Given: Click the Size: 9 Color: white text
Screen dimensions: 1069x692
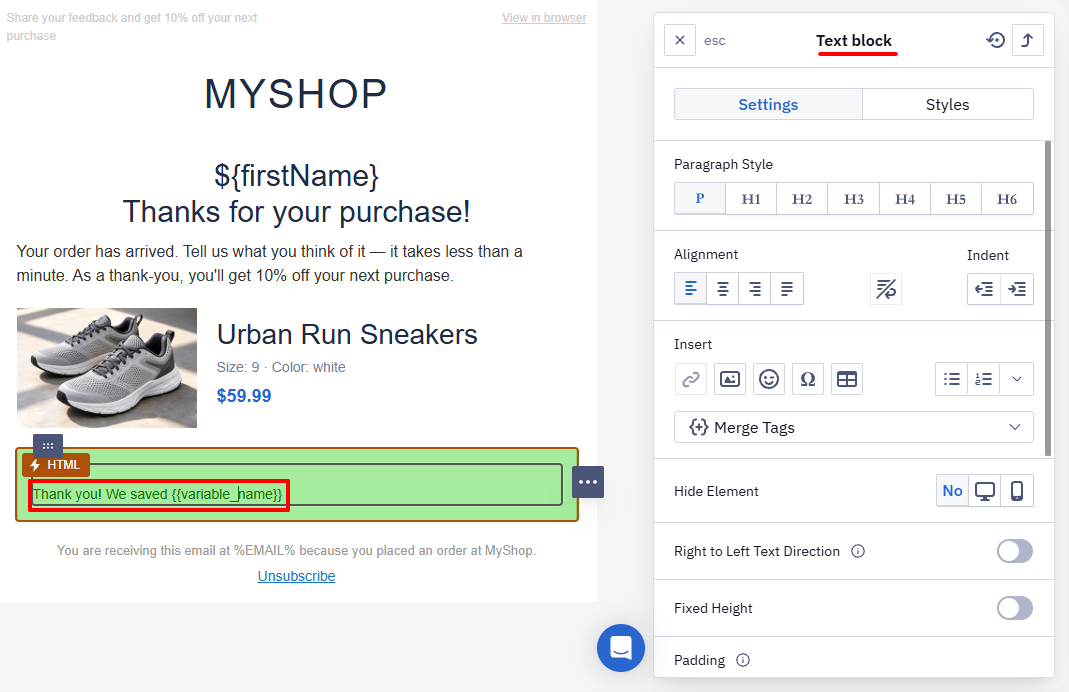Looking at the screenshot, I should 281,367.
